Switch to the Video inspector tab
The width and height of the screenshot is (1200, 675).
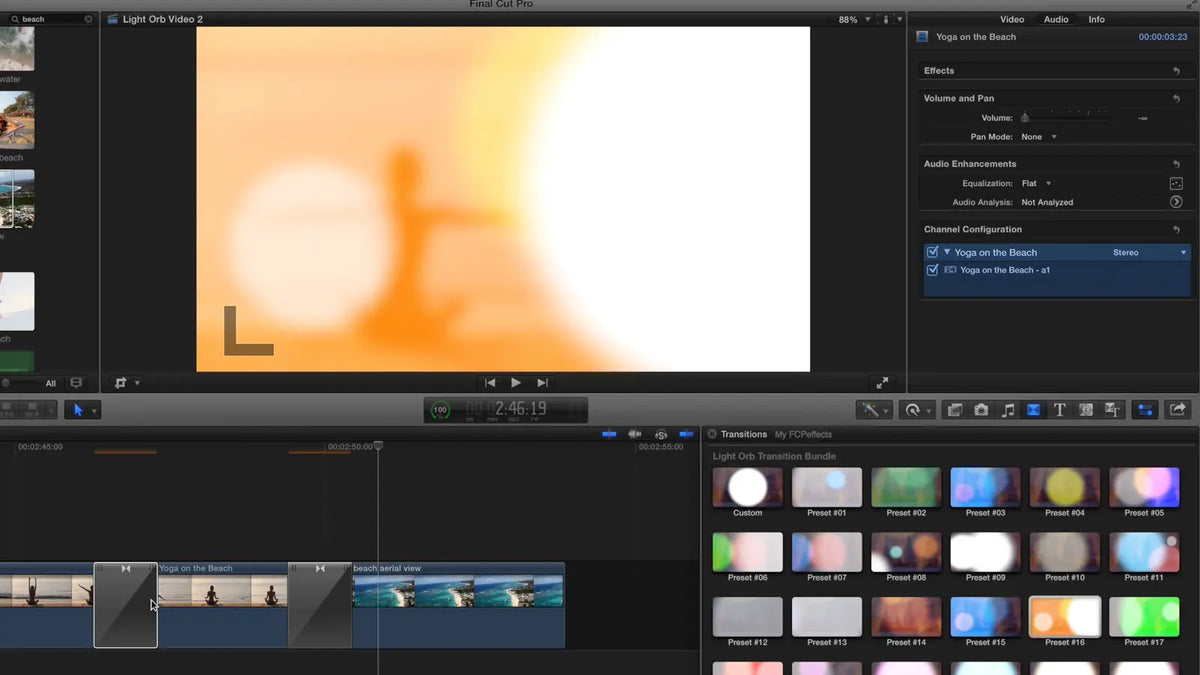pyautogui.click(x=1012, y=19)
